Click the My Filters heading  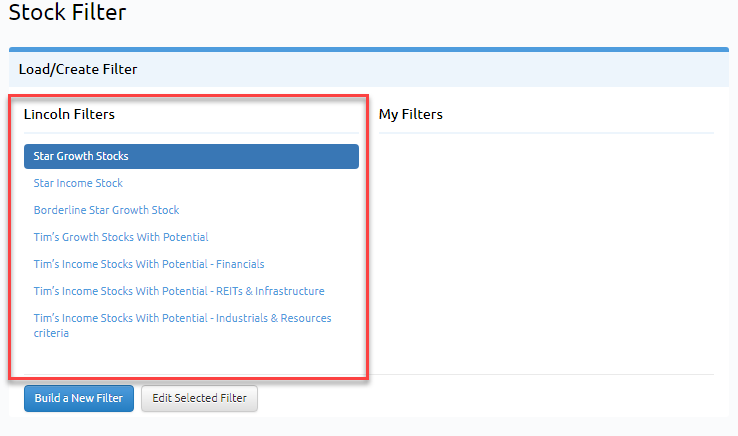coord(410,114)
